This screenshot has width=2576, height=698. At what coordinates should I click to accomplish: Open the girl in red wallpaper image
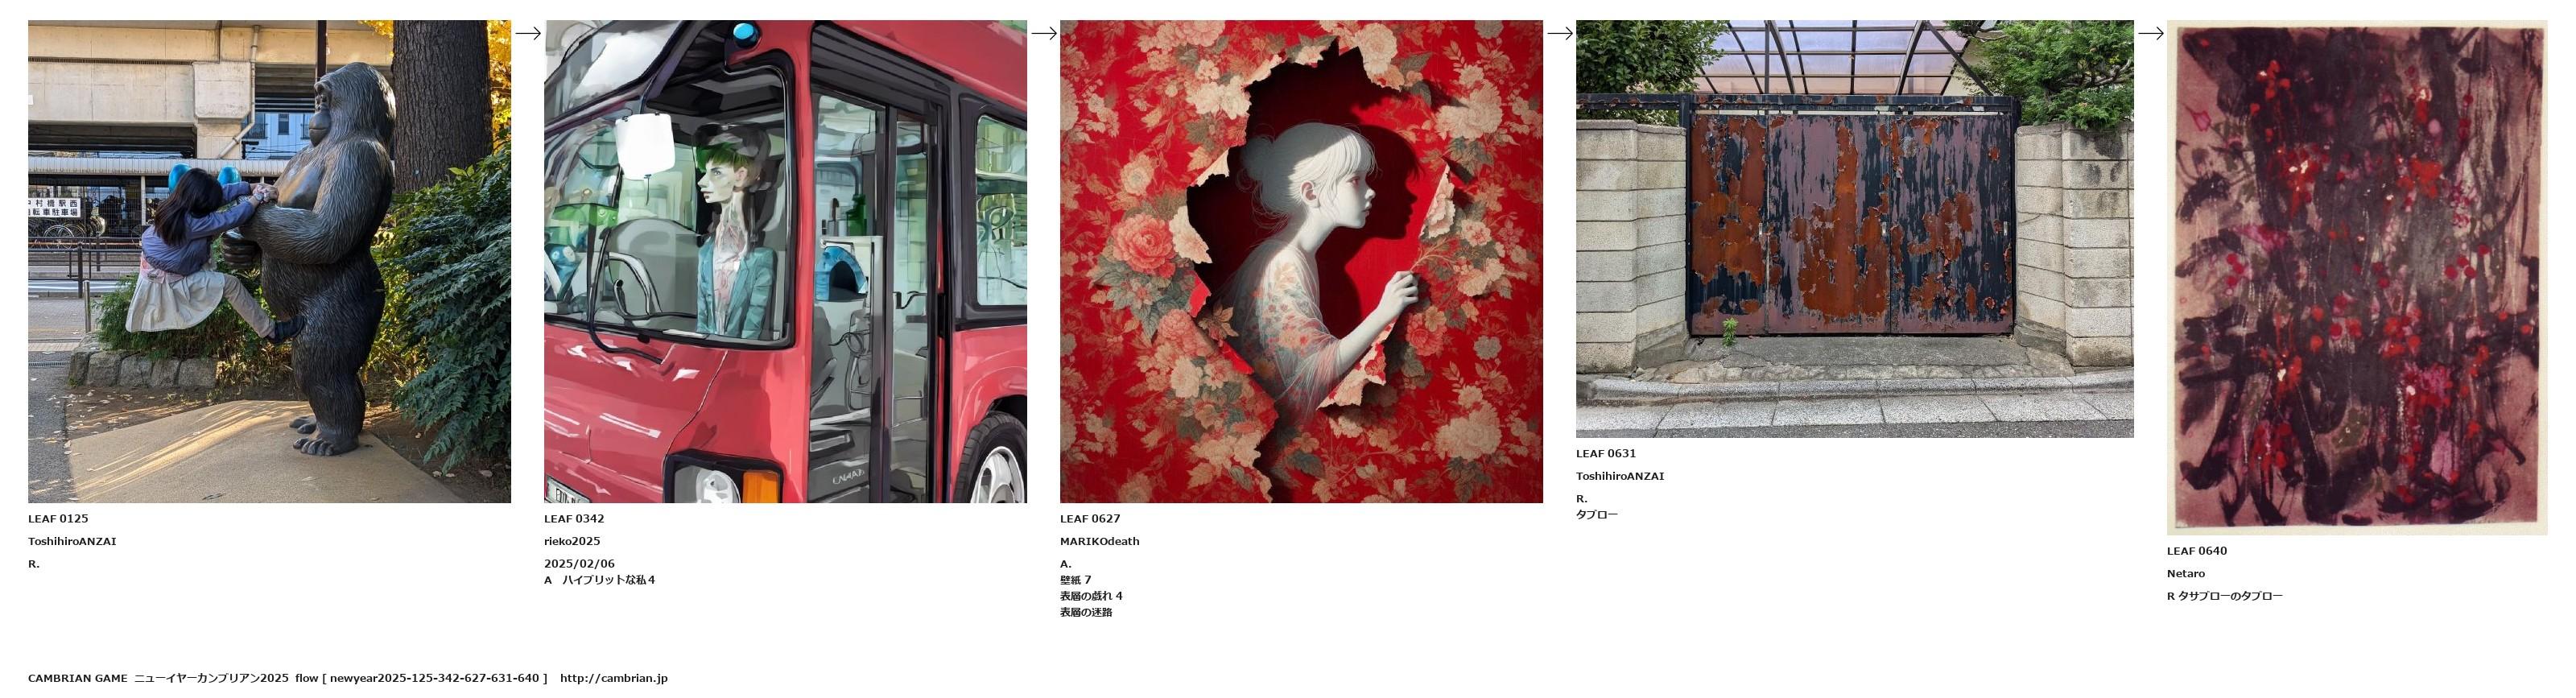[x=1301, y=261]
